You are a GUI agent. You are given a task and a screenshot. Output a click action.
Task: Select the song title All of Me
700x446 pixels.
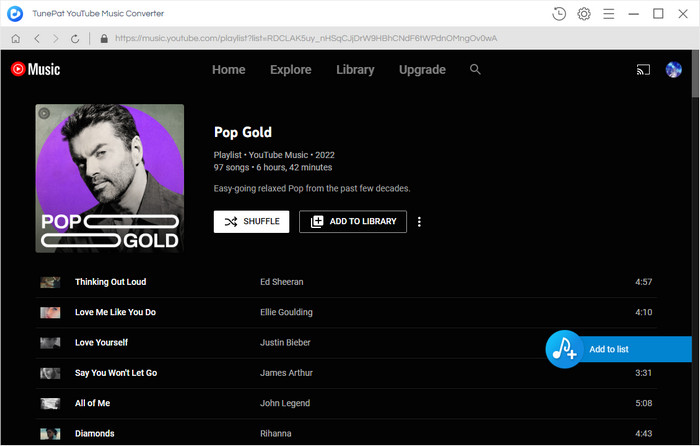pyautogui.click(x=92, y=403)
